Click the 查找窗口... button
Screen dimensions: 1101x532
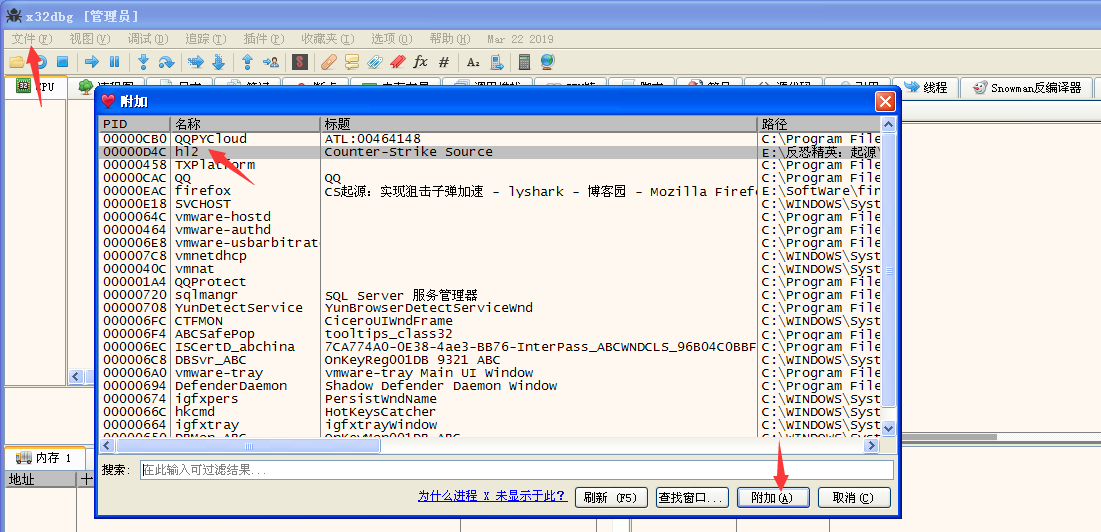[x=690, y=498]
